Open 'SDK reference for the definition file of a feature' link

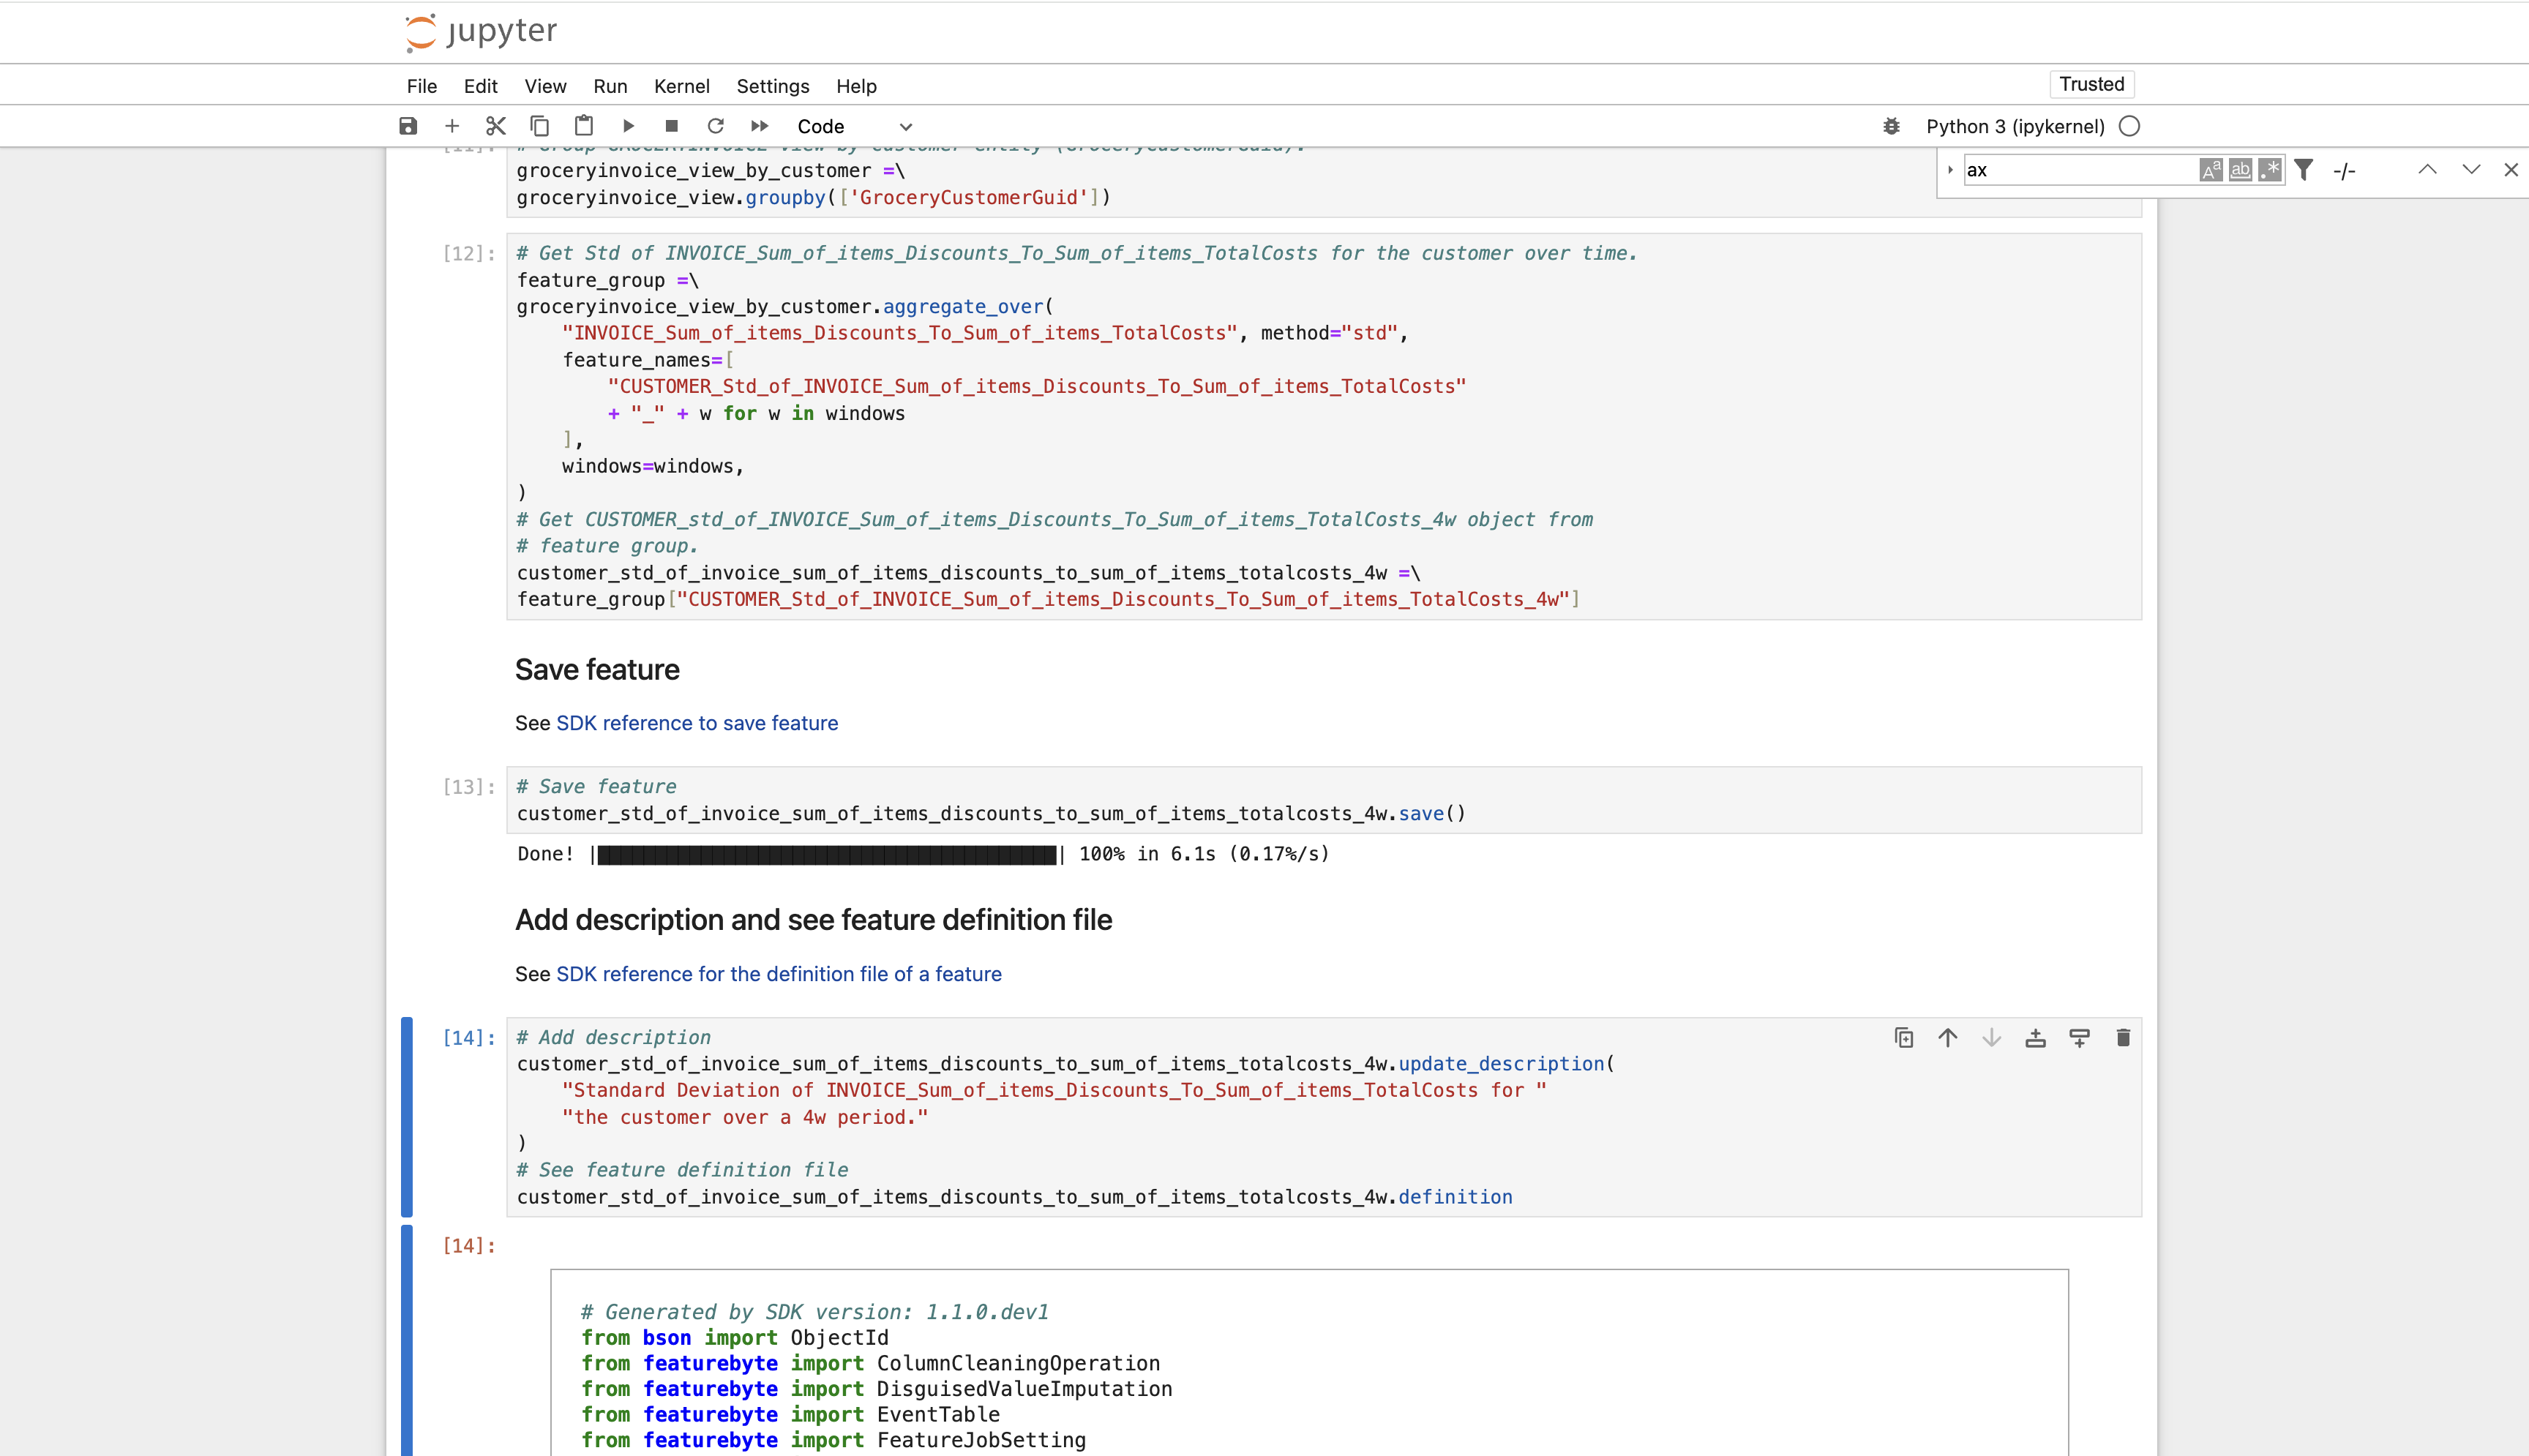click(779, 974)
